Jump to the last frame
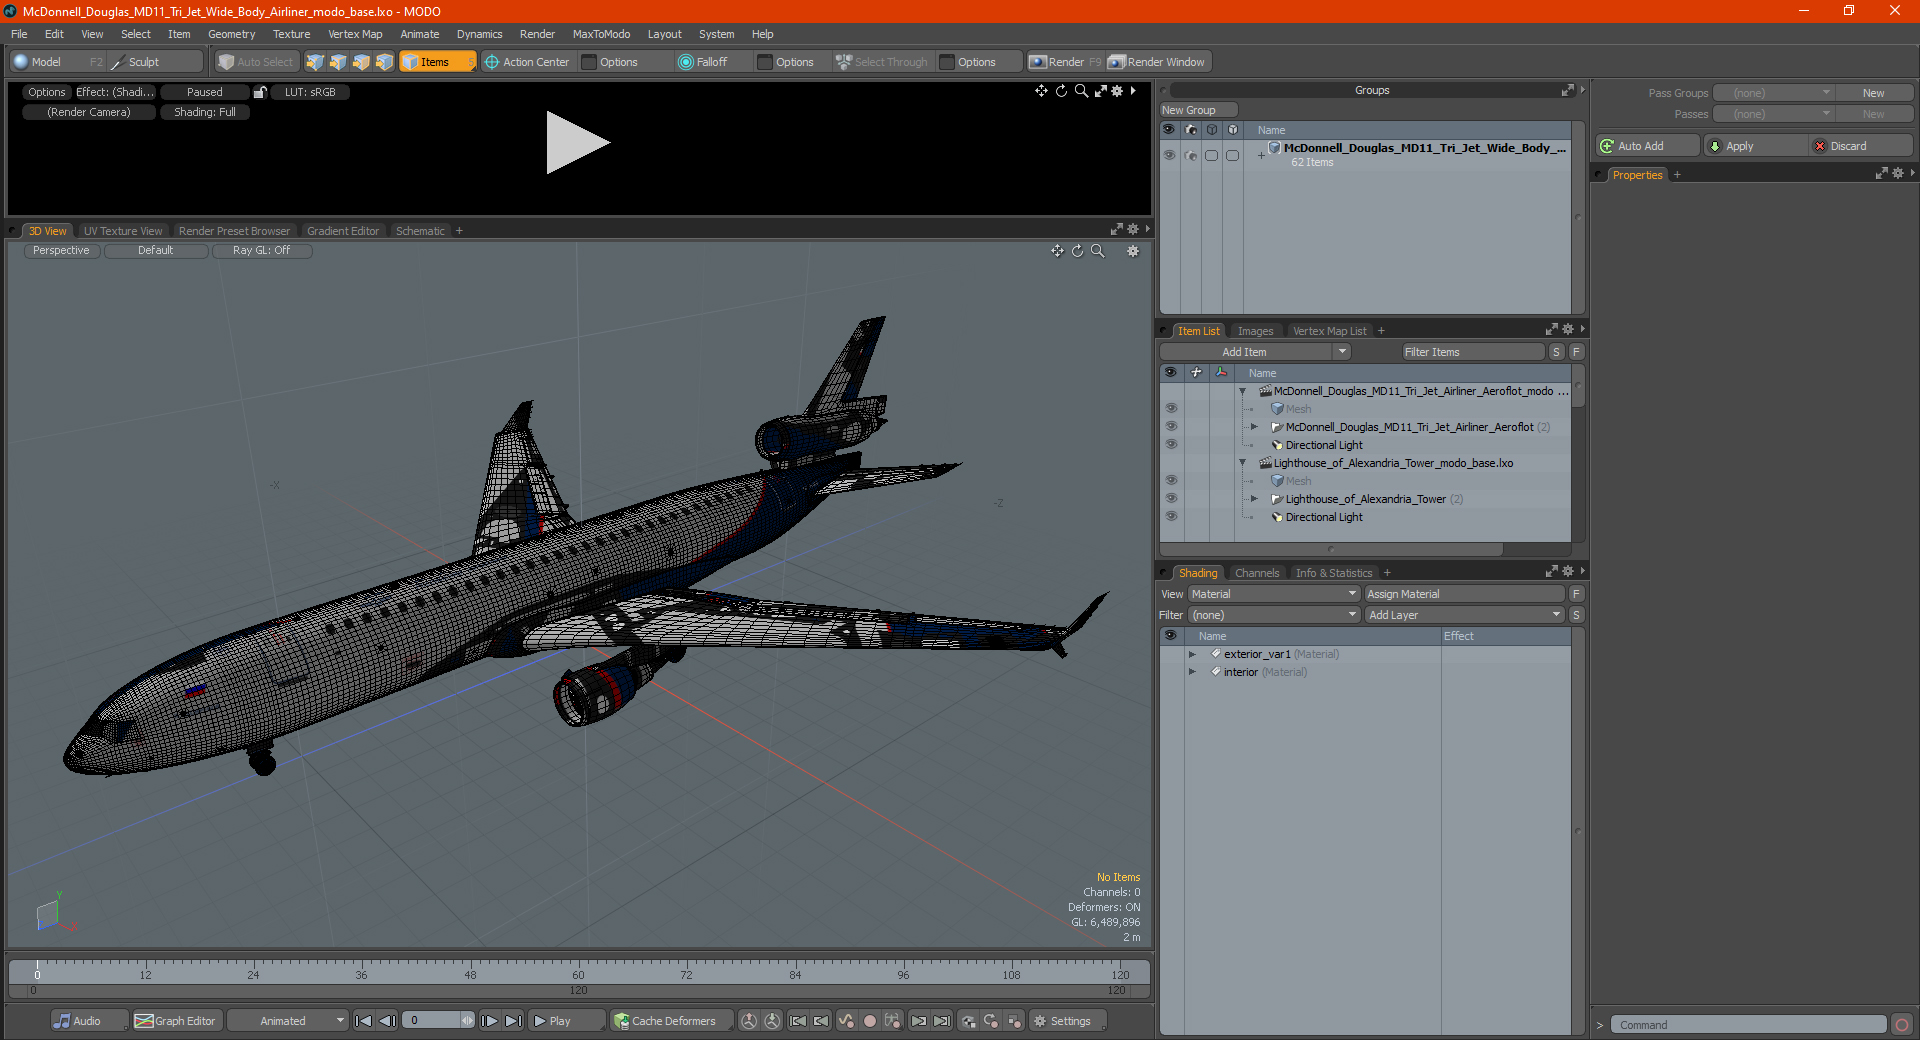 pos(513,1021)
